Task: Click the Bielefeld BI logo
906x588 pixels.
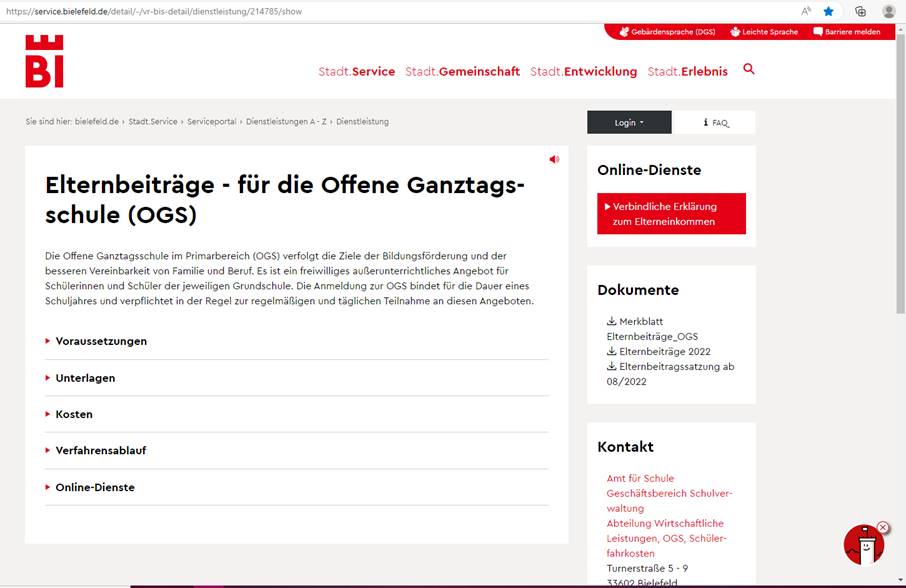Action: pyautogui.click(x=44, y=61)
